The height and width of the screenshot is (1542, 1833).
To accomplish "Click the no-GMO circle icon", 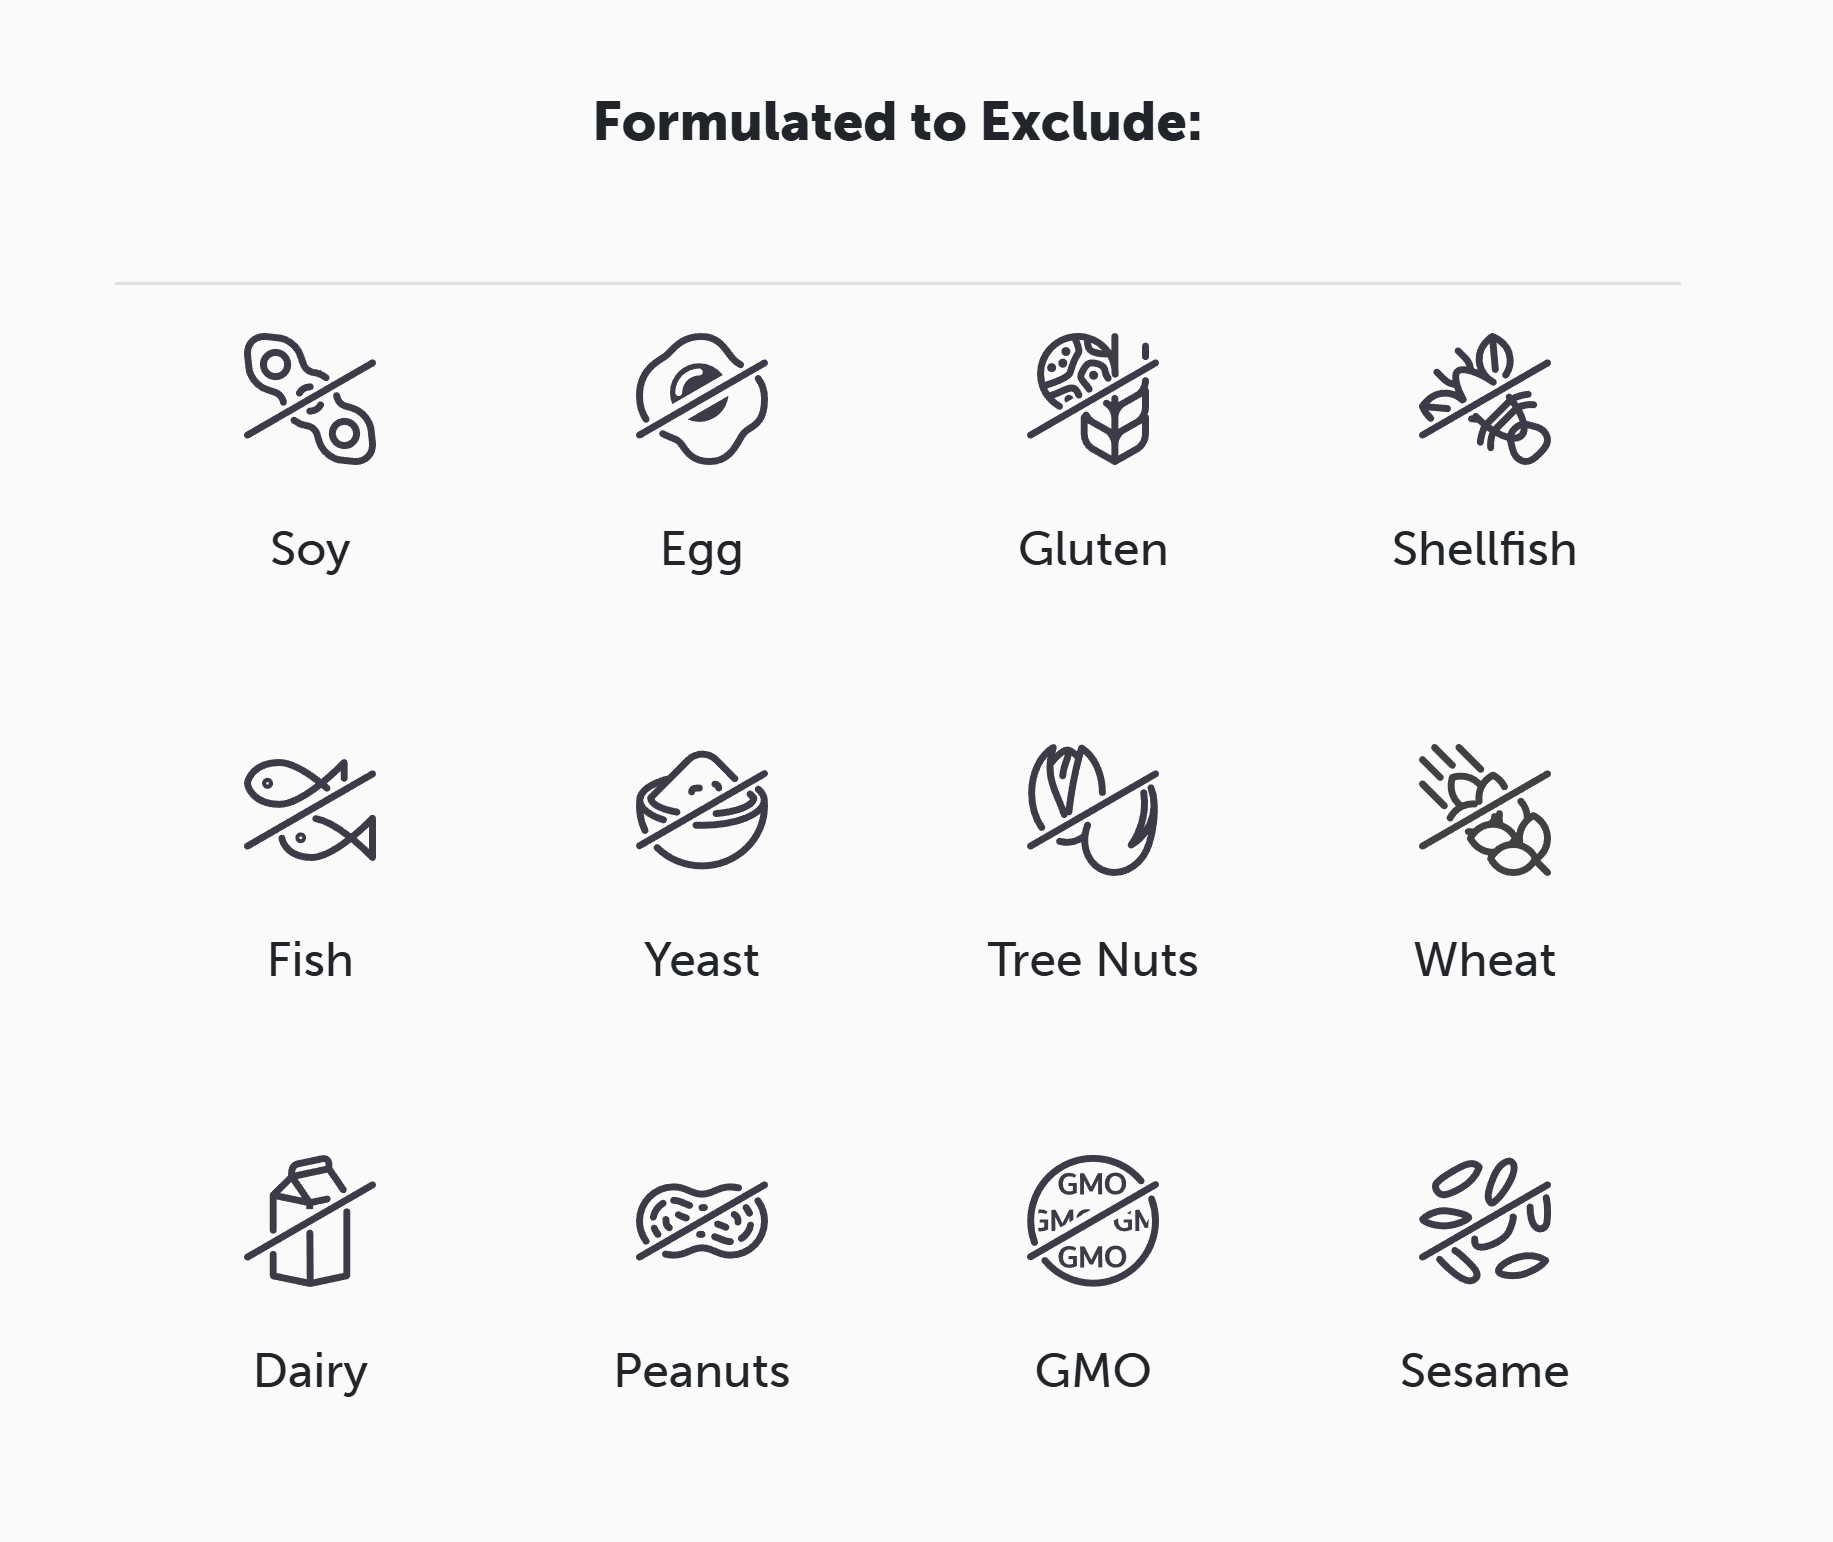I will pos(1093,1221).
